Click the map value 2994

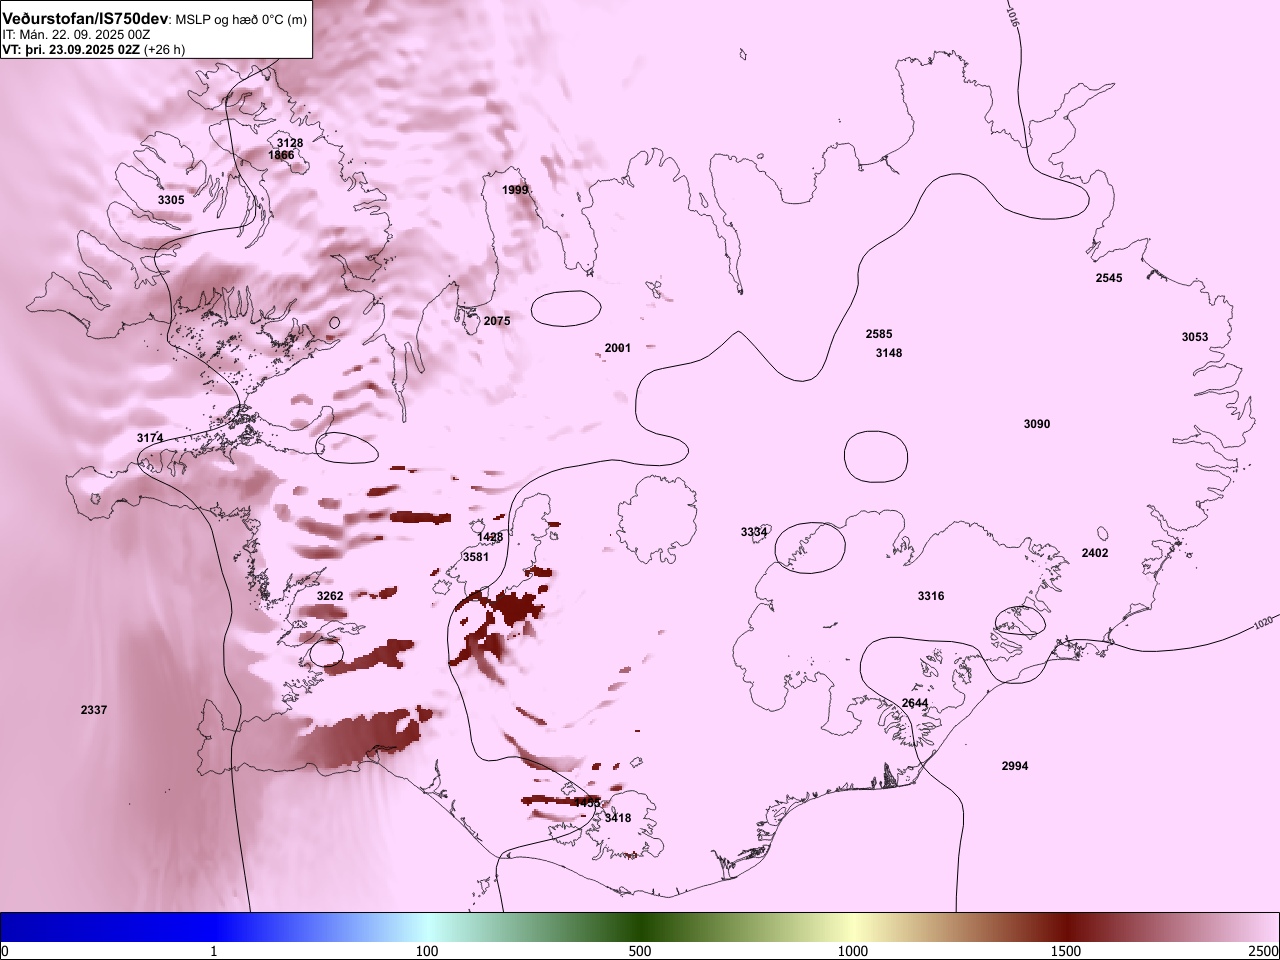point(1015,766)
